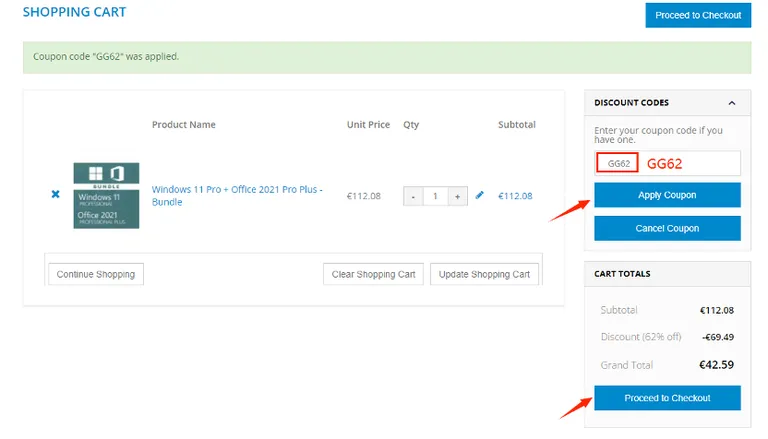Viewport: 768px width, 439px height.
Task: Click the unit price €112.08 in product row
Action: click(363, 196)
